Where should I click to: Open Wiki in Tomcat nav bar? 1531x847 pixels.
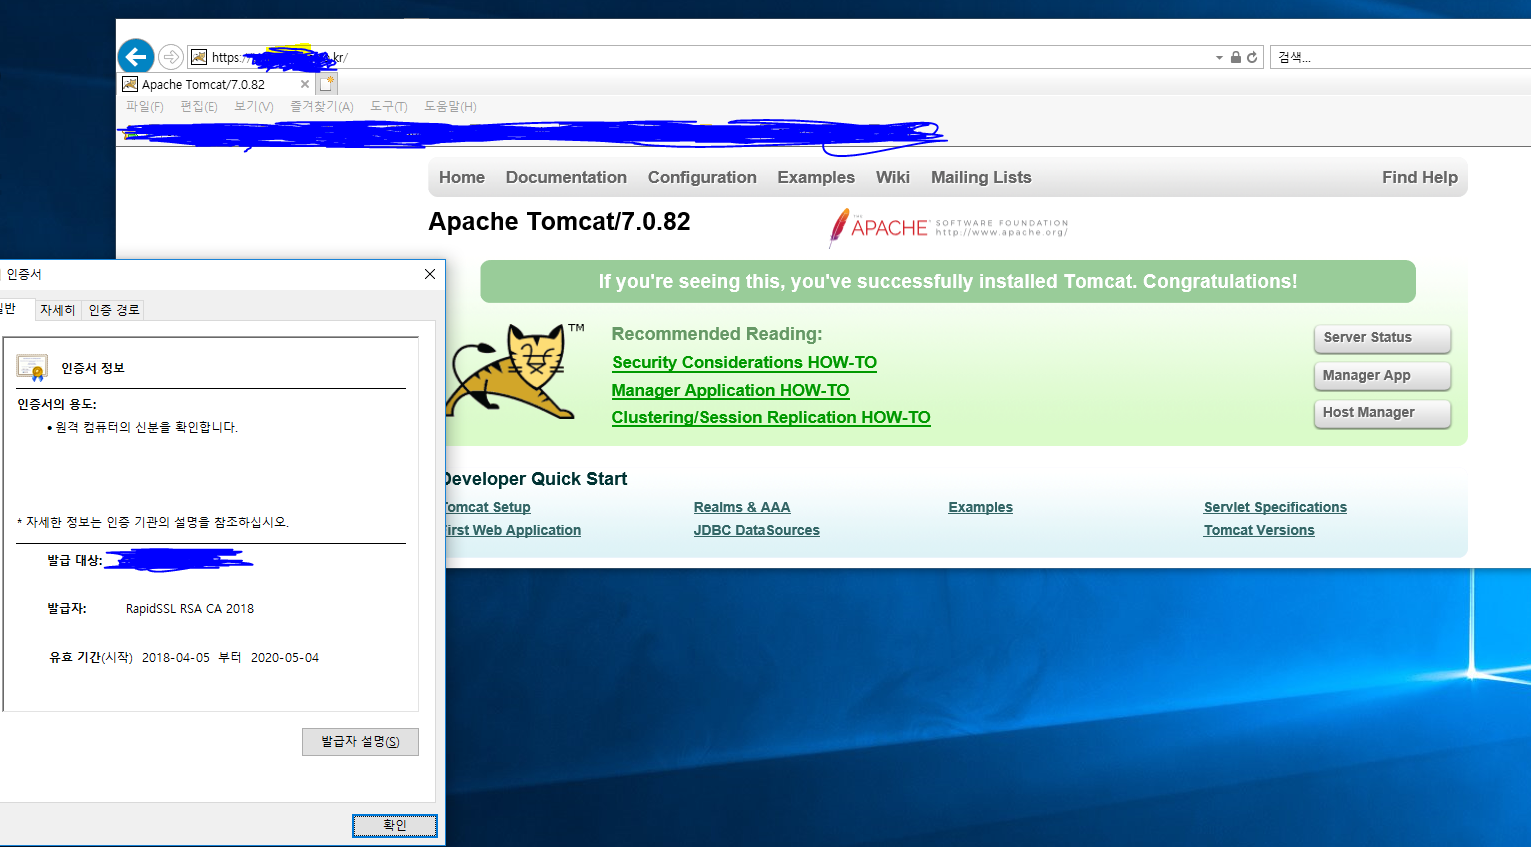(893, 177)
